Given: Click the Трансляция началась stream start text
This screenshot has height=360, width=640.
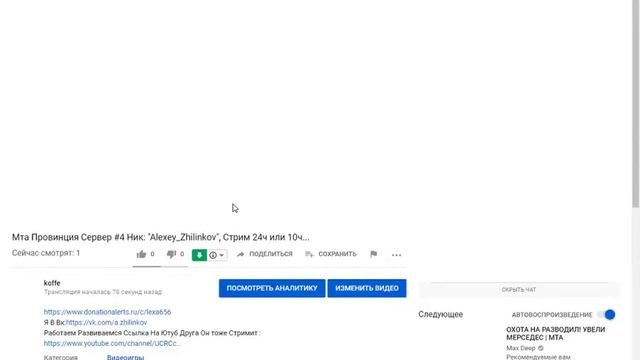Looking at the screenshot, I should pos(103,292).
